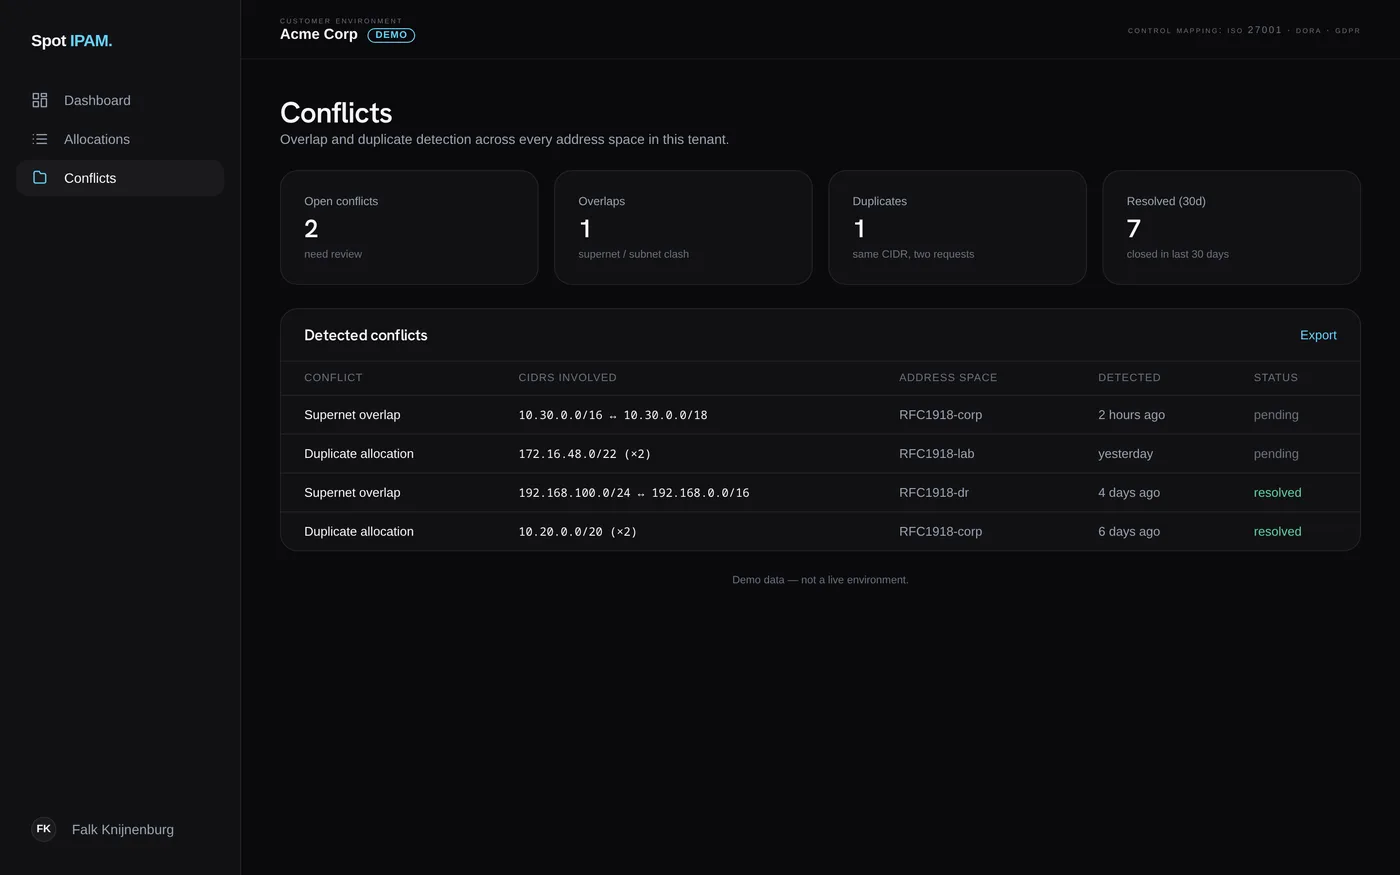1400x875 pixels.
Task: Click Duplicate allocation in the 172.16.48.0/22 row
Action: pos(359,454)
